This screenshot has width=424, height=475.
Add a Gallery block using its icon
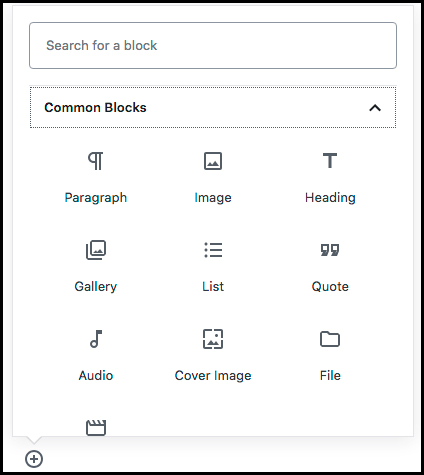point(96,250)
